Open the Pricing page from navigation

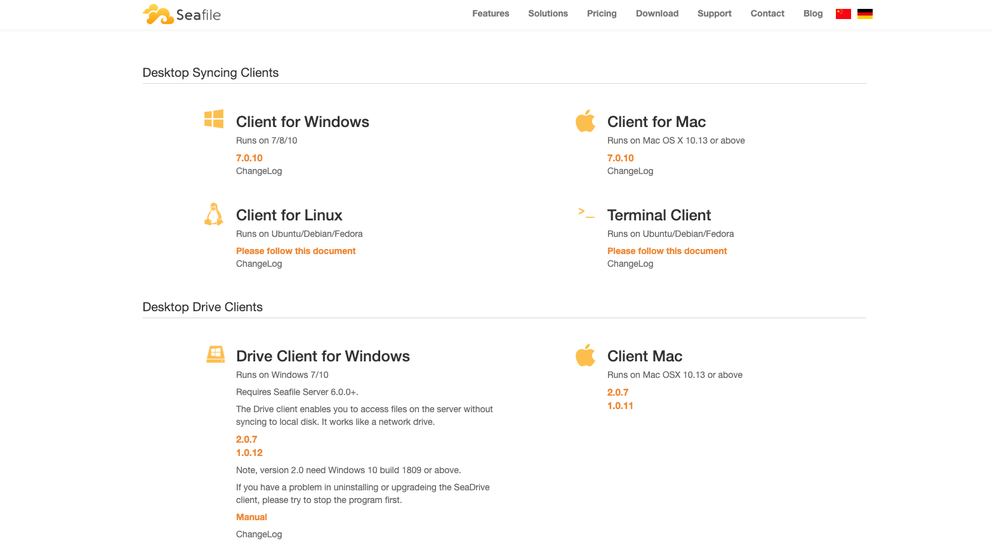pos(601,14)
